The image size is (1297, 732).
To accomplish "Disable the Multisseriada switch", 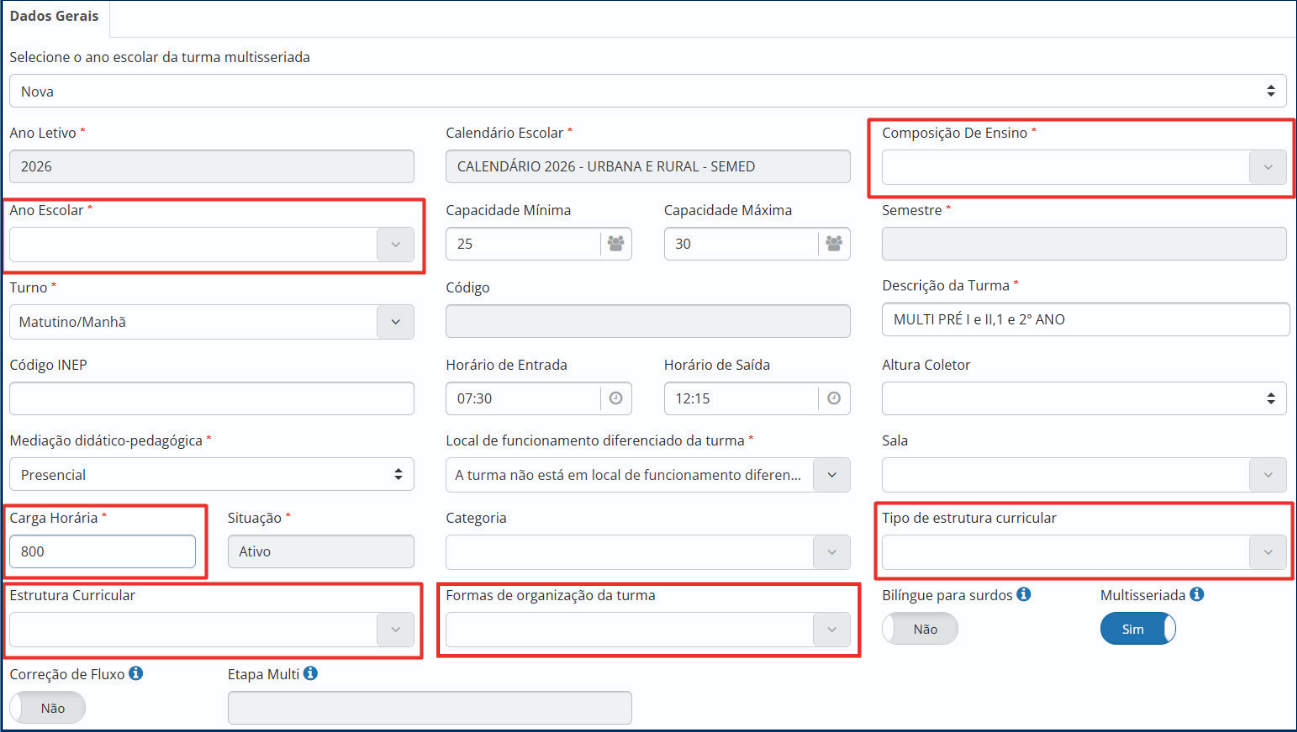I will click(1137, 629).
